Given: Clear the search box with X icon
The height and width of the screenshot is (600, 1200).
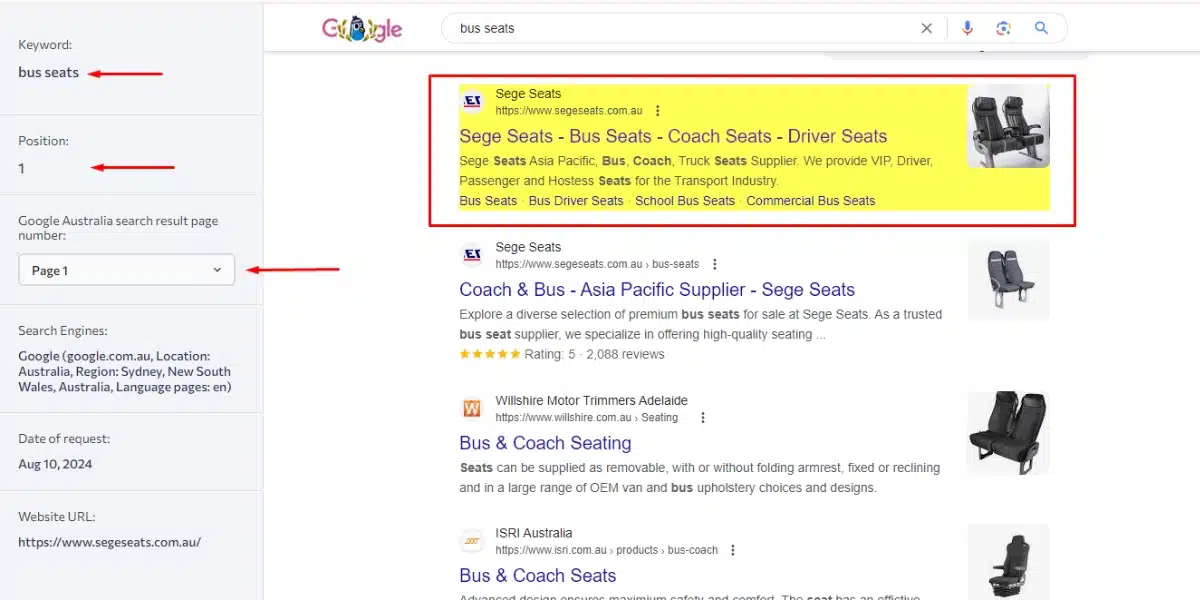Looking at the screenshot, I should [927, 28].
